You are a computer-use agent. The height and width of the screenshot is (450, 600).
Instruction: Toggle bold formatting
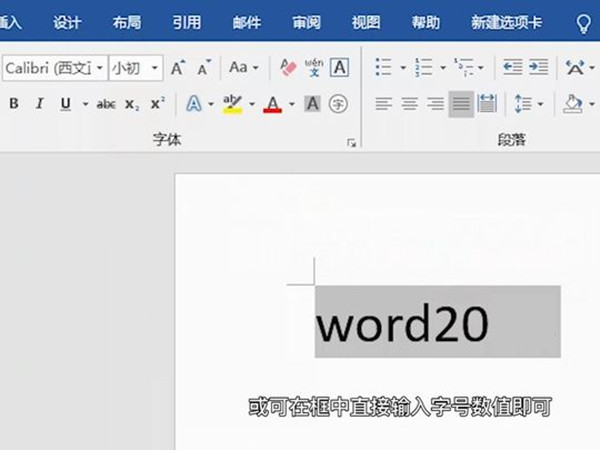point(14,104)
